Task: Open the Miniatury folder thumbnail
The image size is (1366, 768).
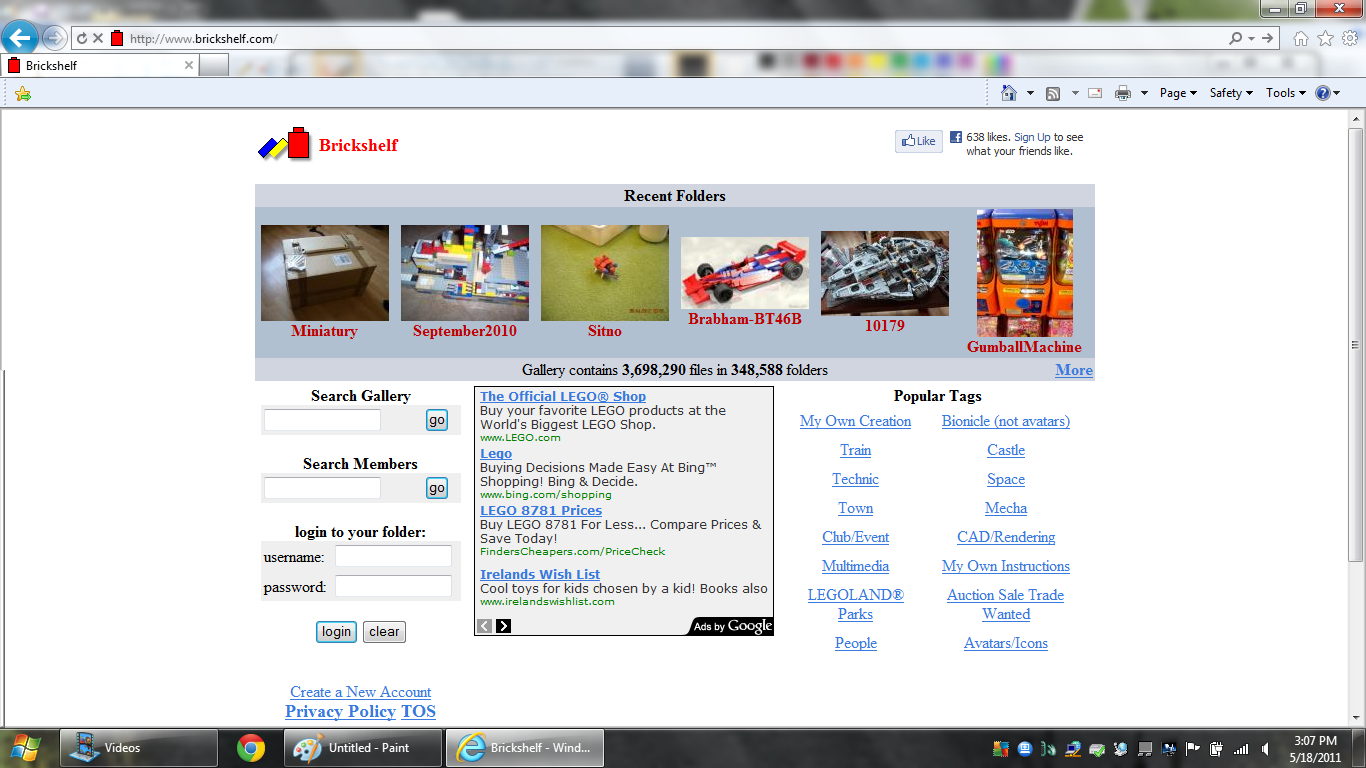Action: pos(324,273)
